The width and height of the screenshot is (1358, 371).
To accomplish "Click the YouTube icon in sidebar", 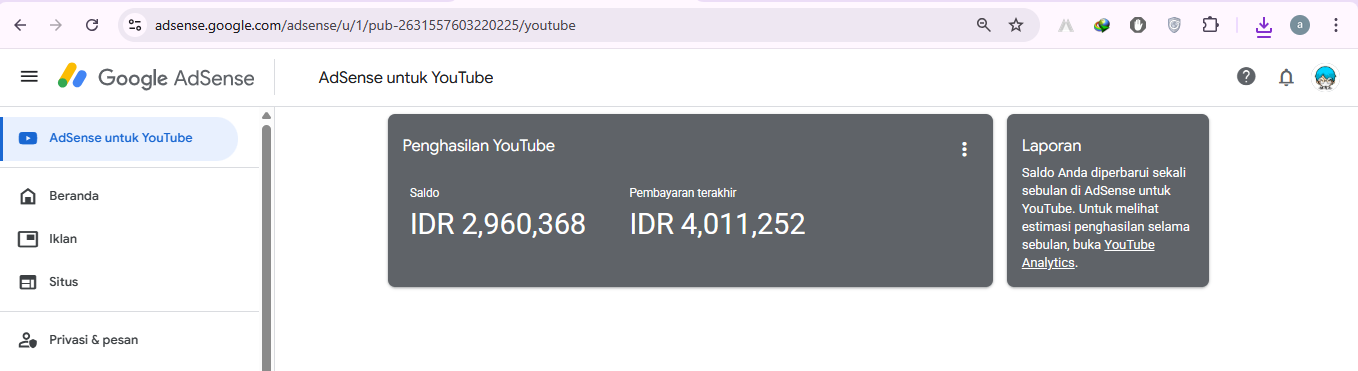I will (x=28, y=138).
